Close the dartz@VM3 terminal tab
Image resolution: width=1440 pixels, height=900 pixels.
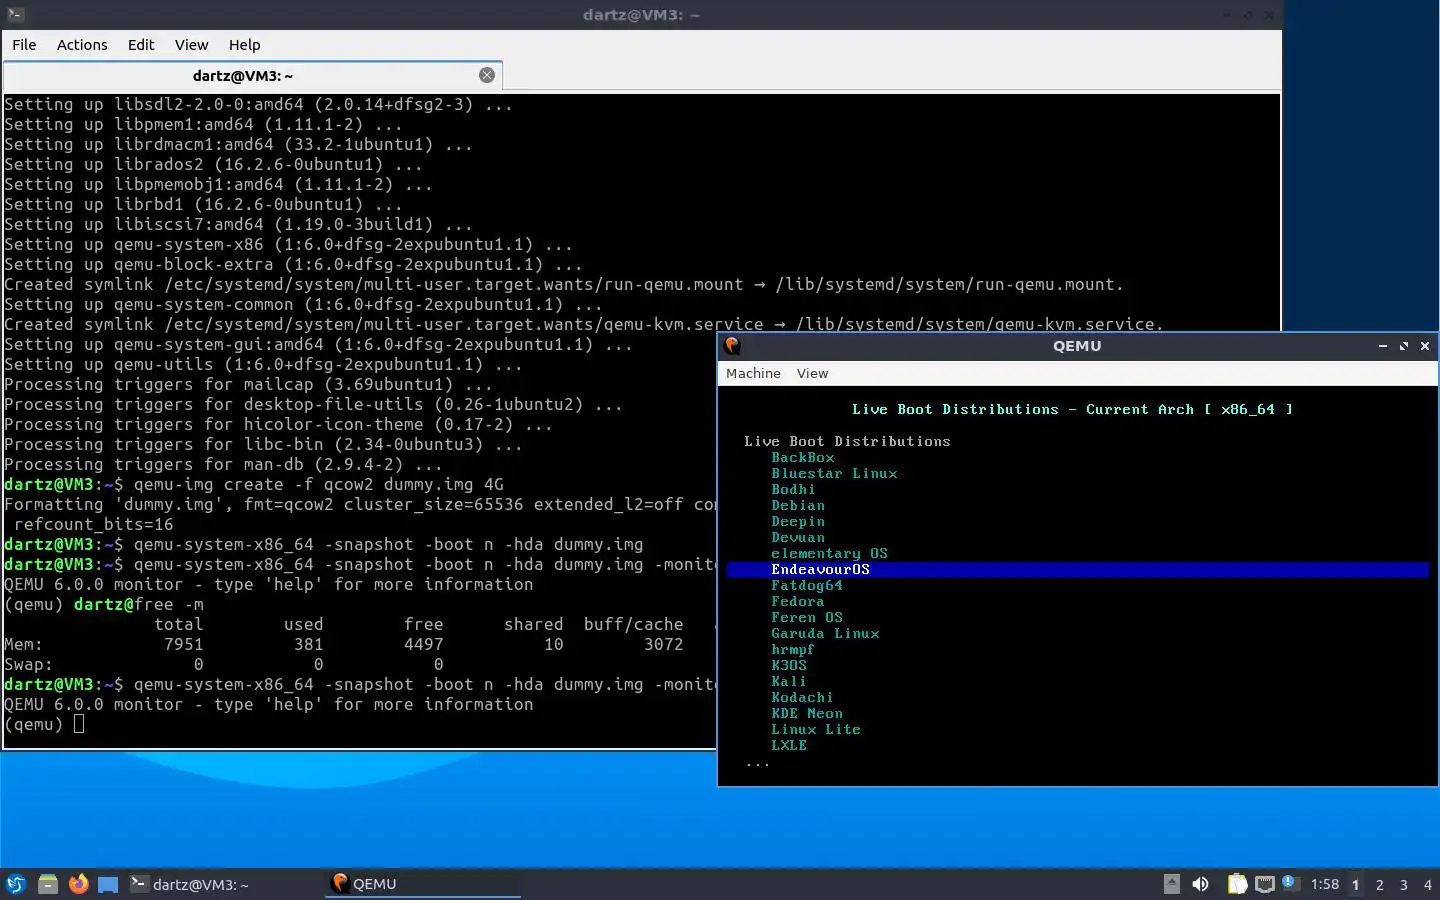487,75
